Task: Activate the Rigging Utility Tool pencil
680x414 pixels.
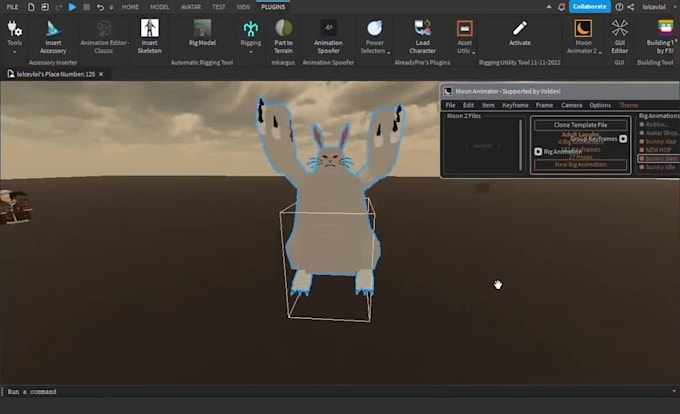Action: (x=520, y=33)
